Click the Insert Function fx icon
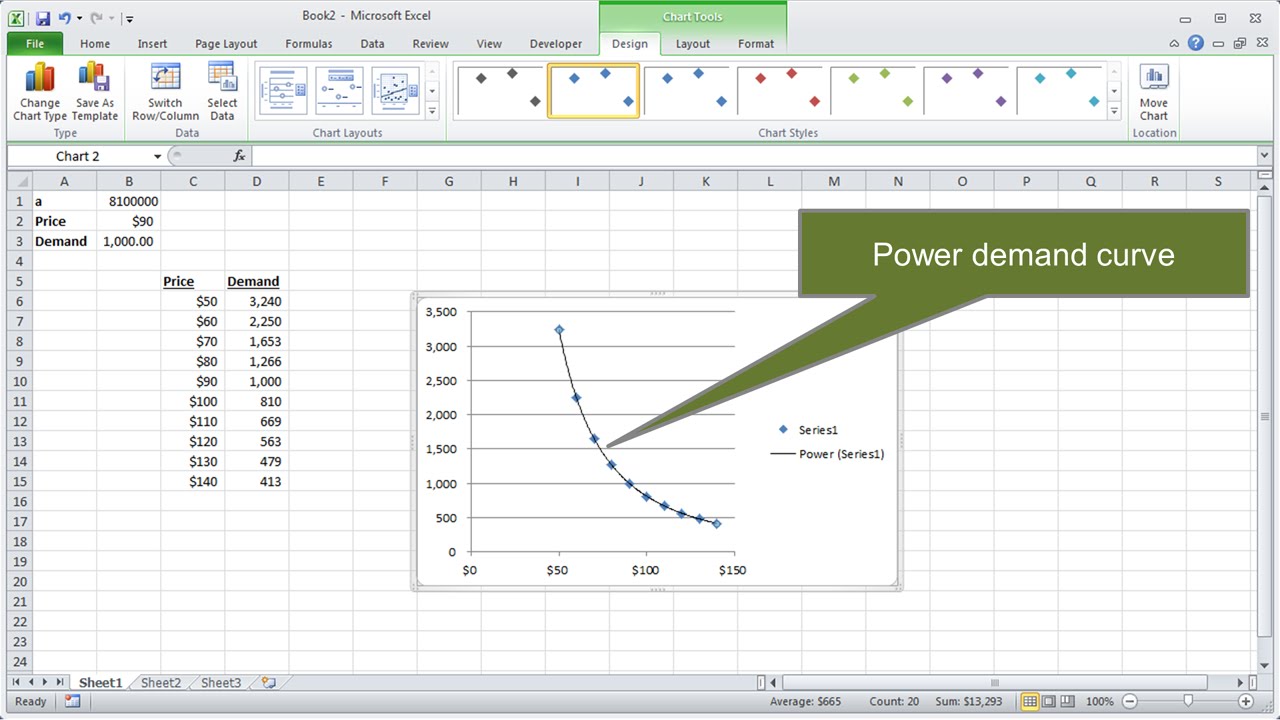The width and height of the screenshot is (1280, 720). pyautogui.click(x=239, y=156)
